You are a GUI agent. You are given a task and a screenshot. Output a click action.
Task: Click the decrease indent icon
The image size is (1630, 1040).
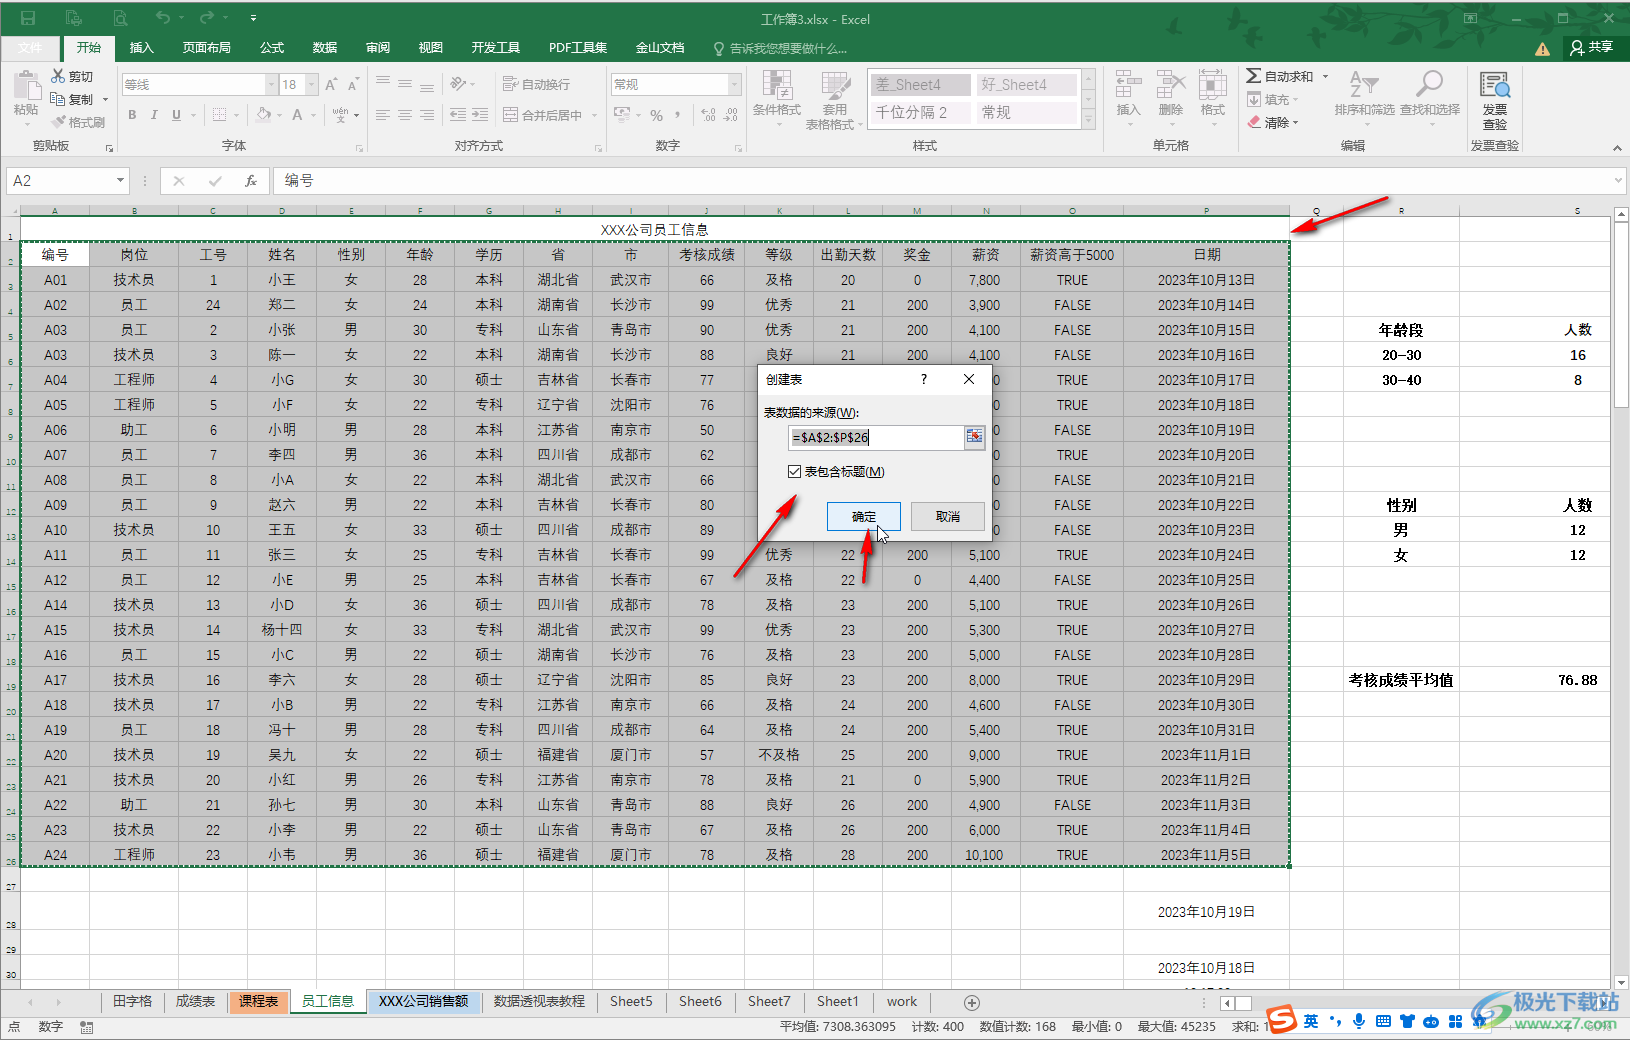[458, 115]
